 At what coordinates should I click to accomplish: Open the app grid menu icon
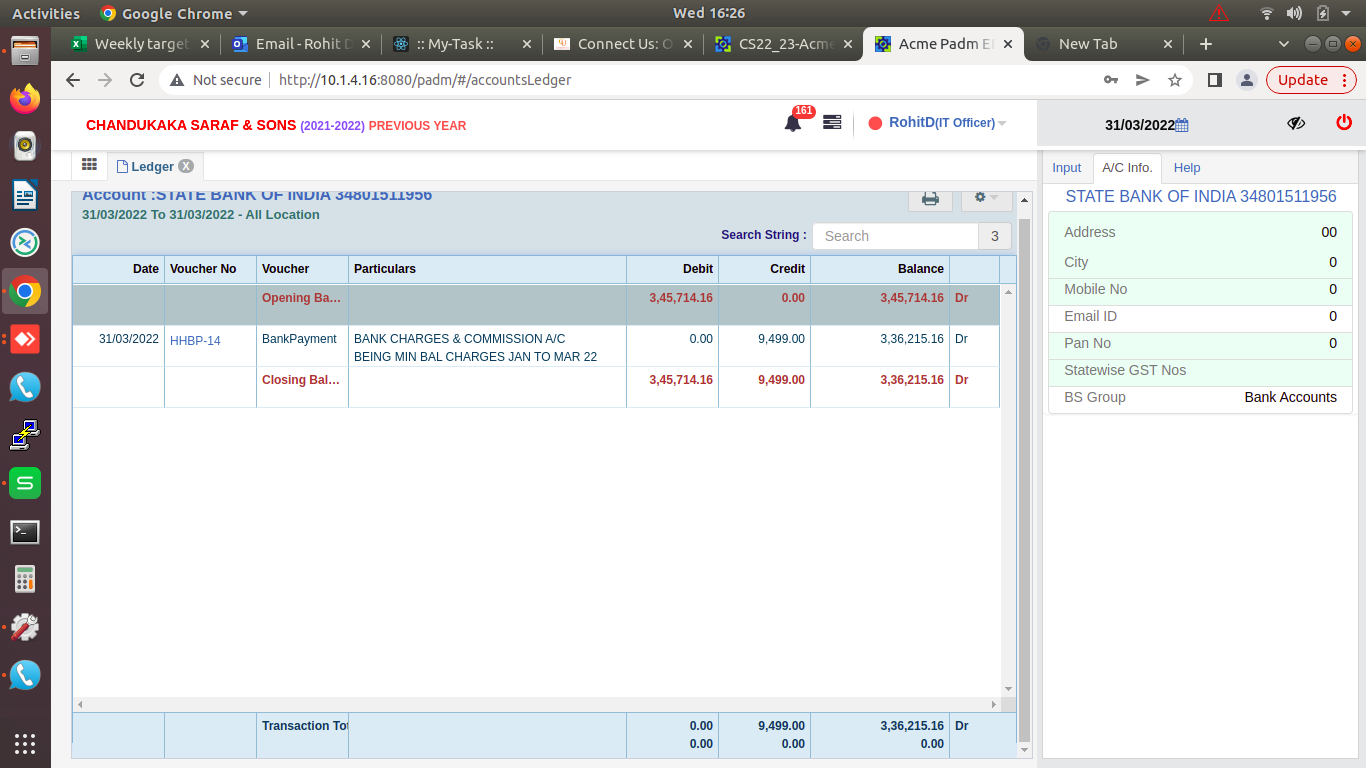[x=89, y=165]
